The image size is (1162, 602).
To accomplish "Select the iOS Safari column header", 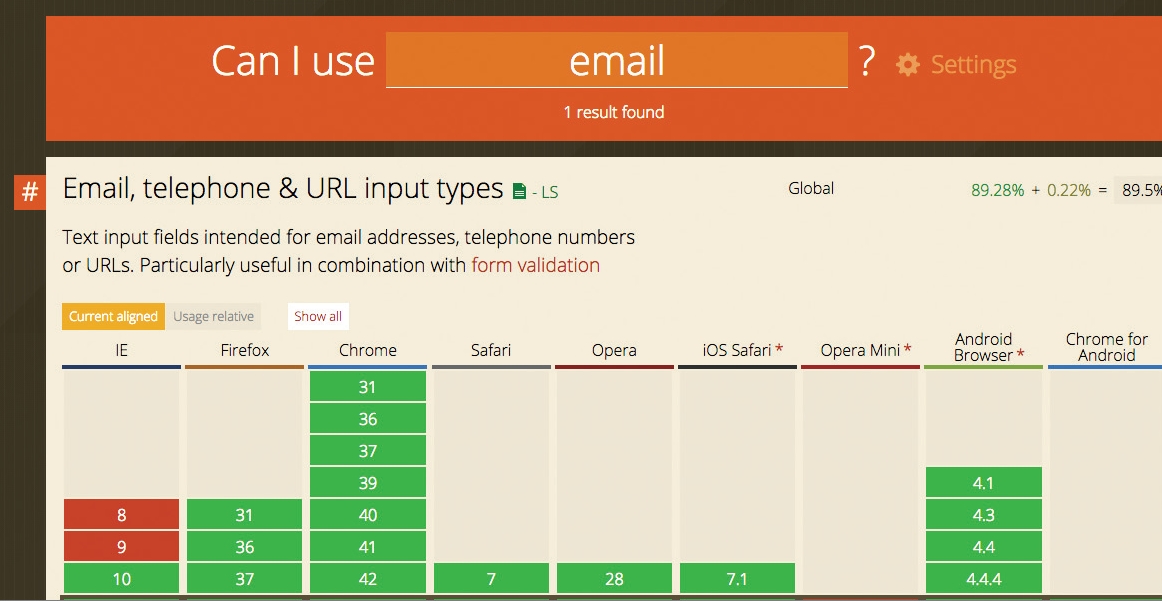I will point(737,351).
